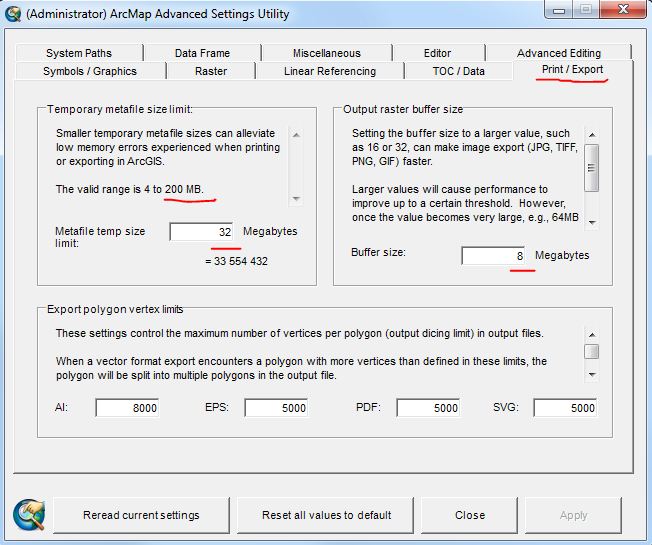The width and height of the screenshot is (652, 545).
Task: Click the Close button at bottom
Action: coord(470,515)
